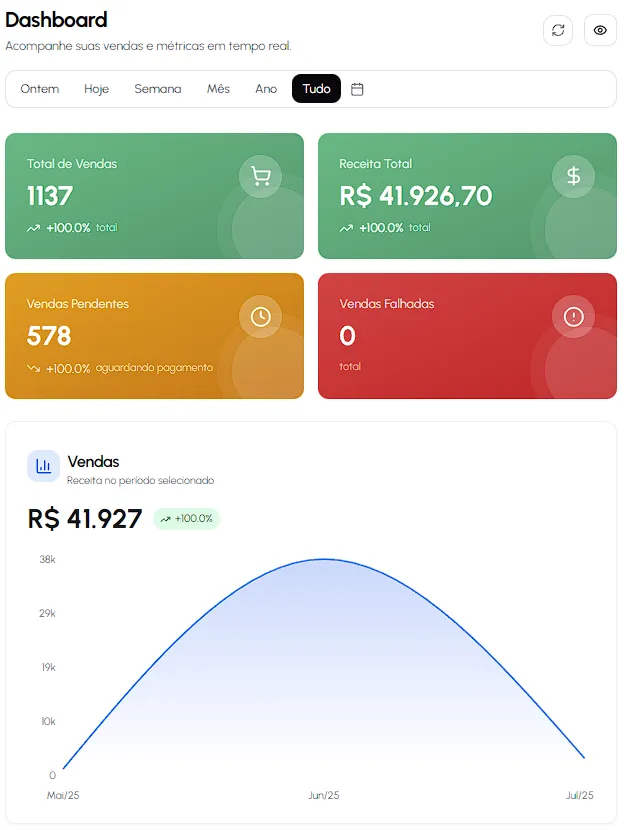Switch to the Ano tab
Viewport: 627px width, 830px height.
click(x=266, y=89)
